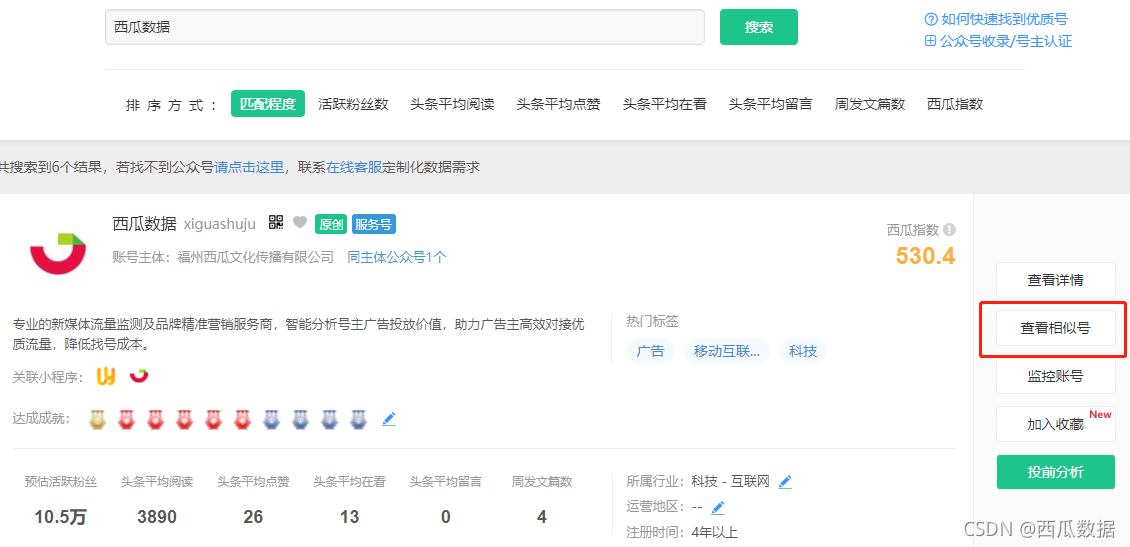This screenshot has height=547, width=1130.
Task: Open 公众号收录/号主认证 link
Action: 998,41
